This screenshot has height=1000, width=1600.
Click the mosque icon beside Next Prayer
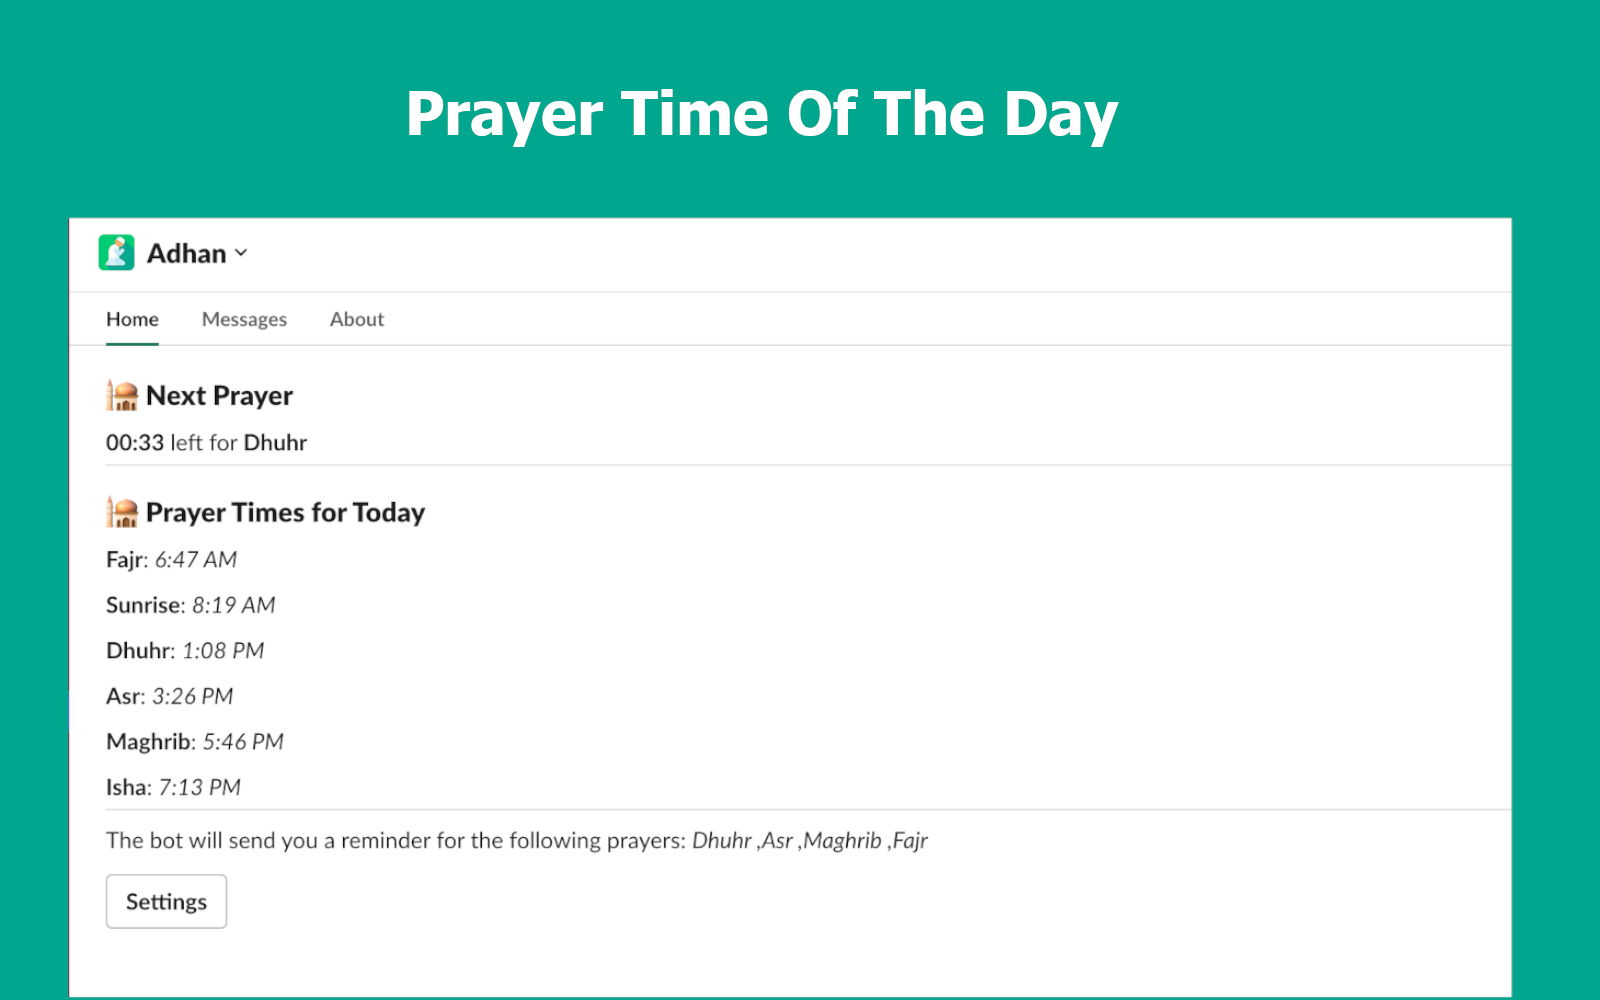point(122,395)
